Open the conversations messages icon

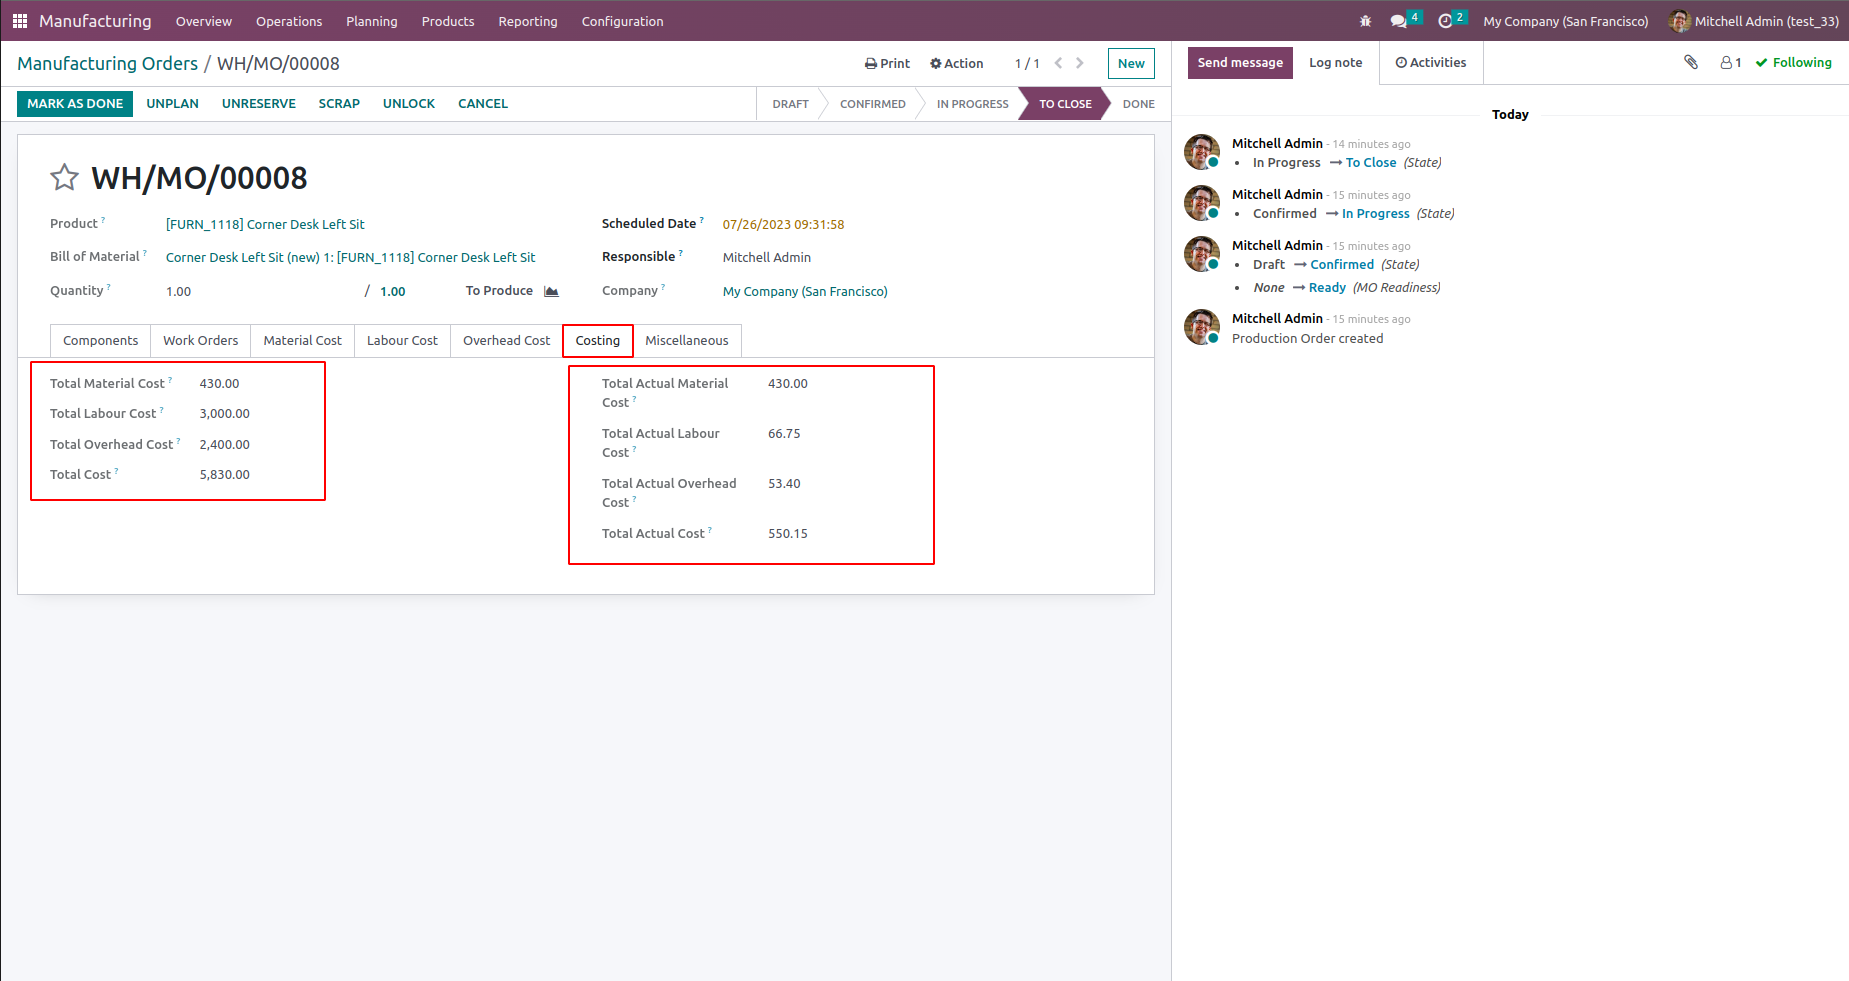pyautogui.click(x=1399, y=21)
